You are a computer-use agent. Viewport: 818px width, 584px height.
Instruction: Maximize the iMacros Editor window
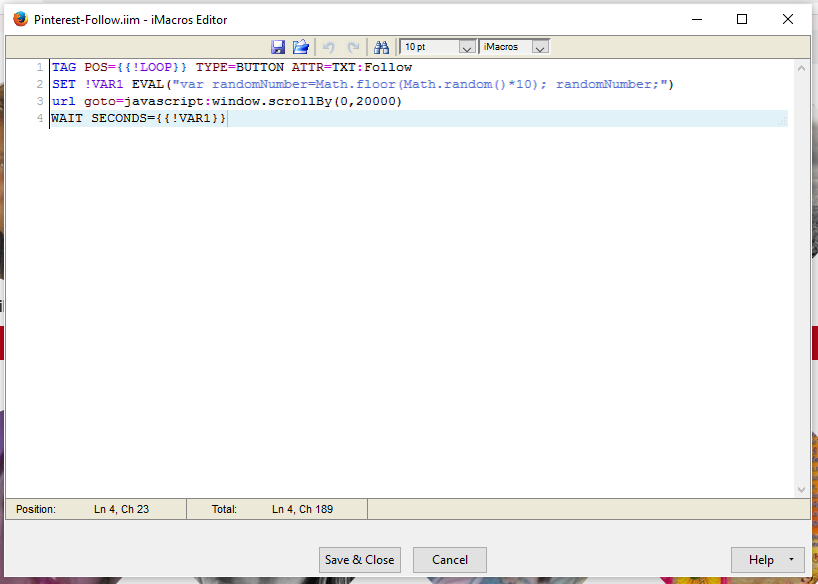(x=742, y=19)
